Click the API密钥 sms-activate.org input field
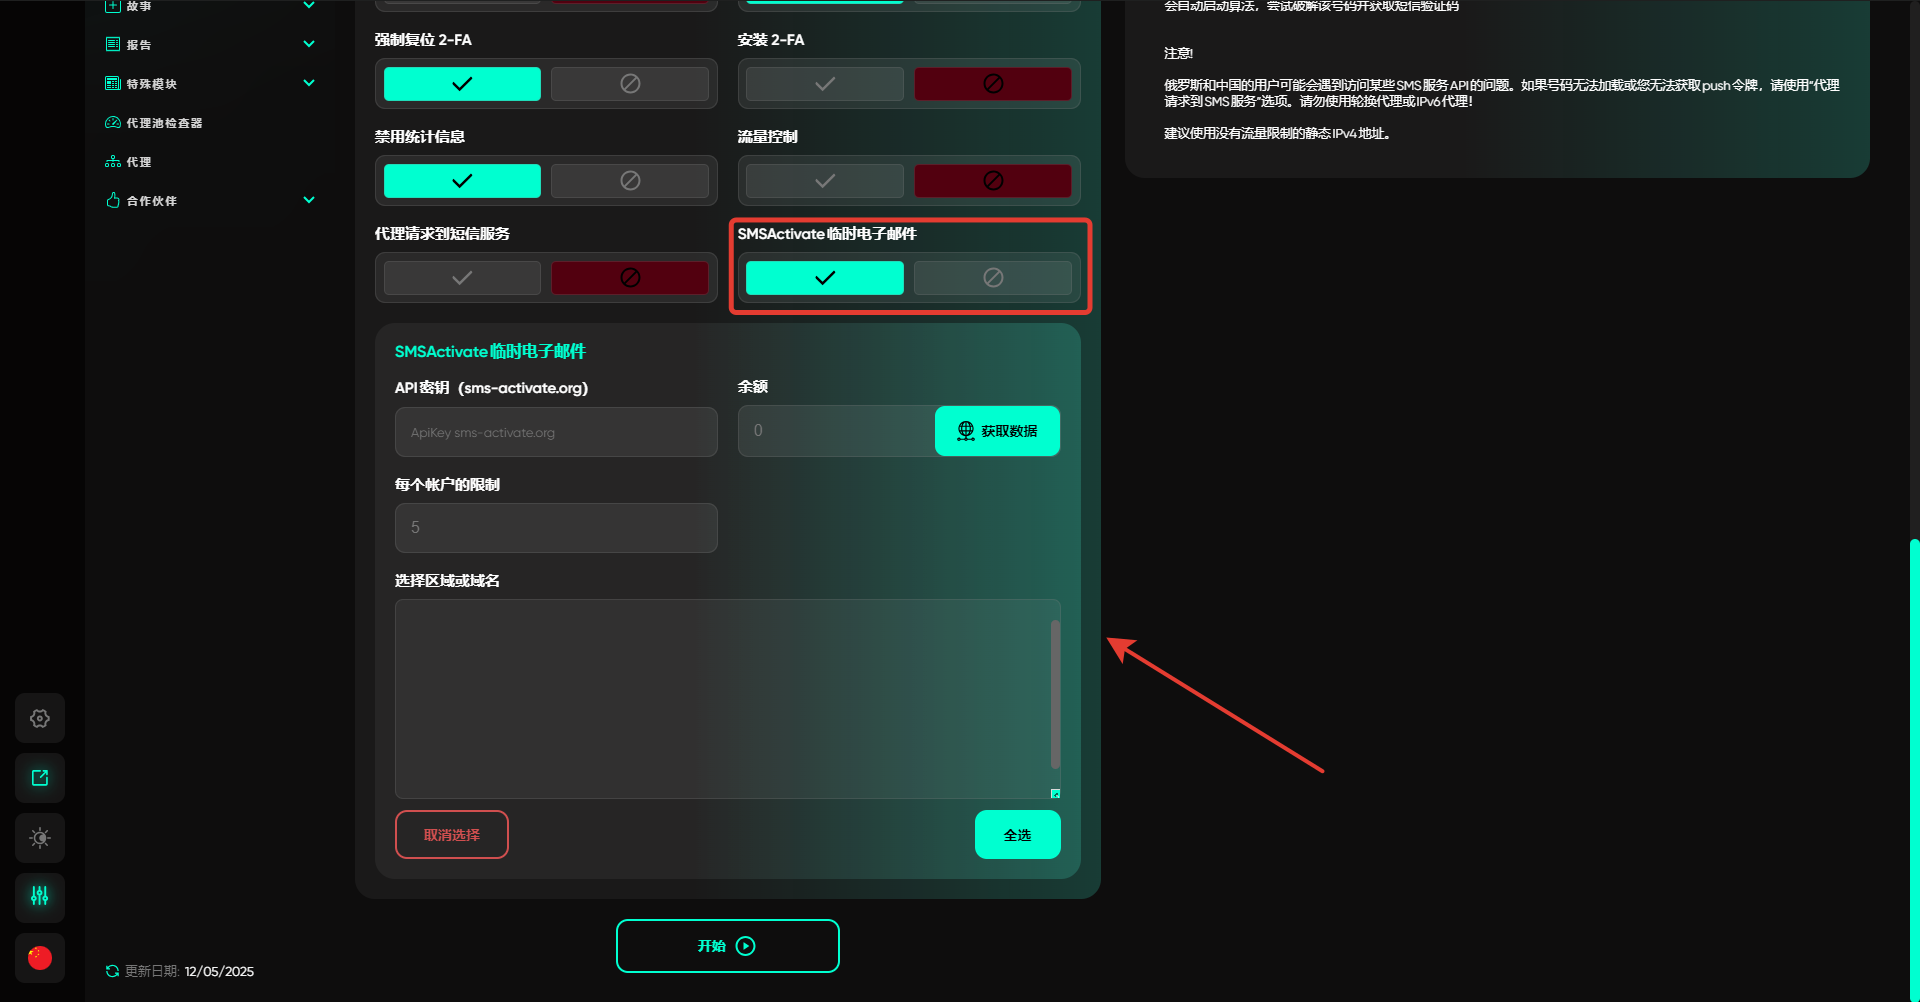This screenshot has height=1002, width=1920. click(556, 432)
